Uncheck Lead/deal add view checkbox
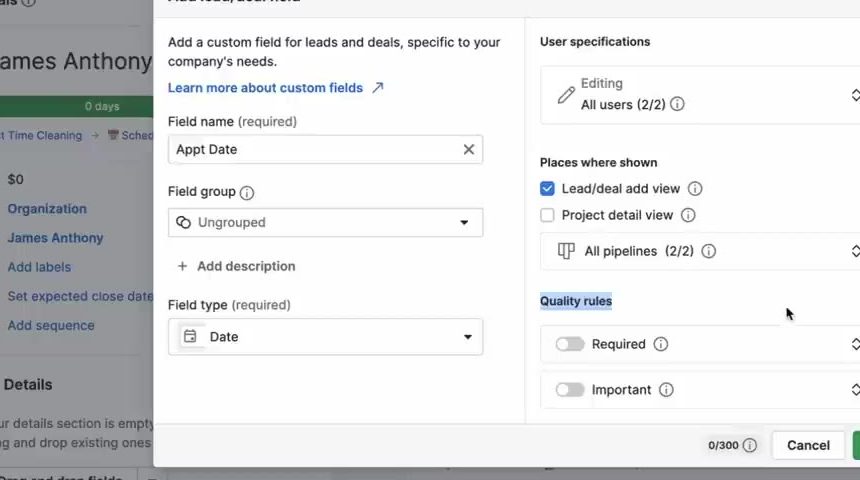This screenshot has height=480, width=860. point(547,189)
